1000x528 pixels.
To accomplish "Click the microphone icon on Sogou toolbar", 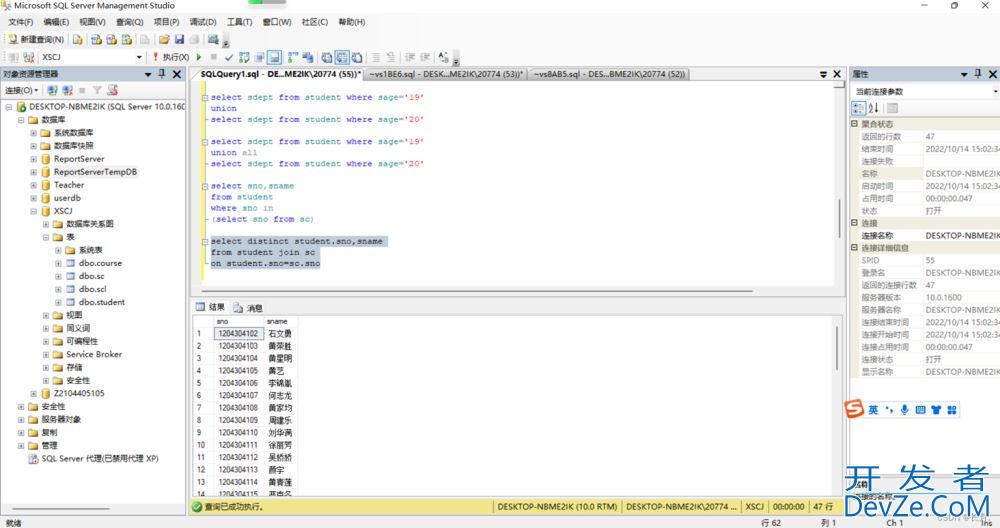I will [x=904, y=410].
